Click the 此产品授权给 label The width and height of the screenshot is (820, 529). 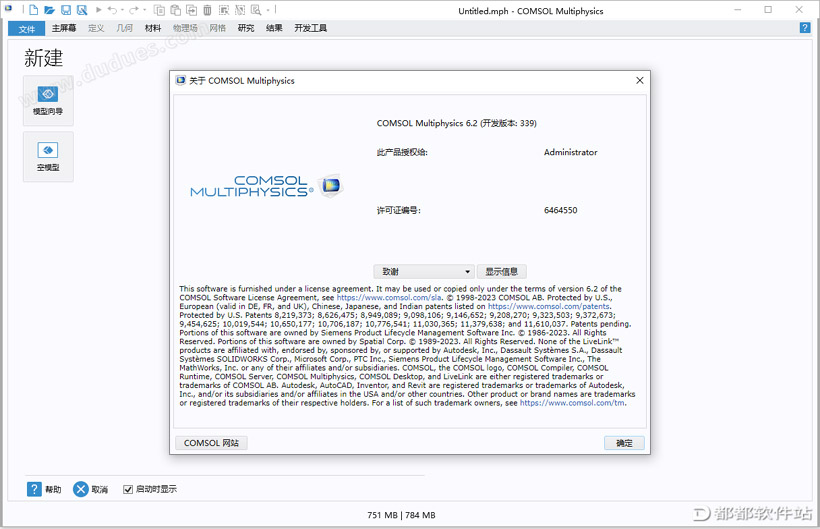402,152
